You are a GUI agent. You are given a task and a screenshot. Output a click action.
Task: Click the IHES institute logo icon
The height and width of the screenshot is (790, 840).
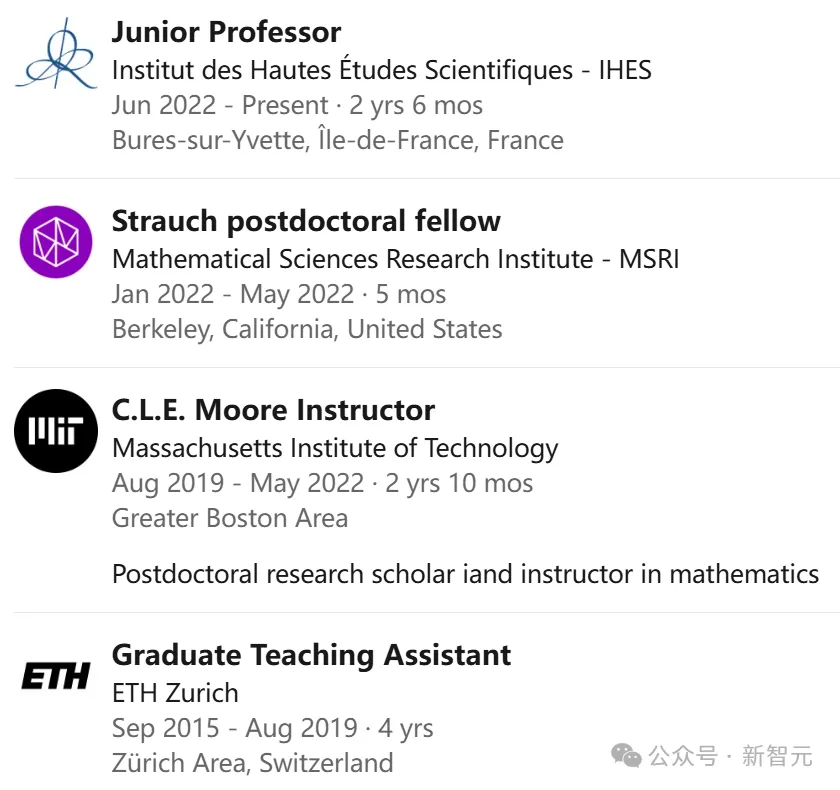pos(56,55)
